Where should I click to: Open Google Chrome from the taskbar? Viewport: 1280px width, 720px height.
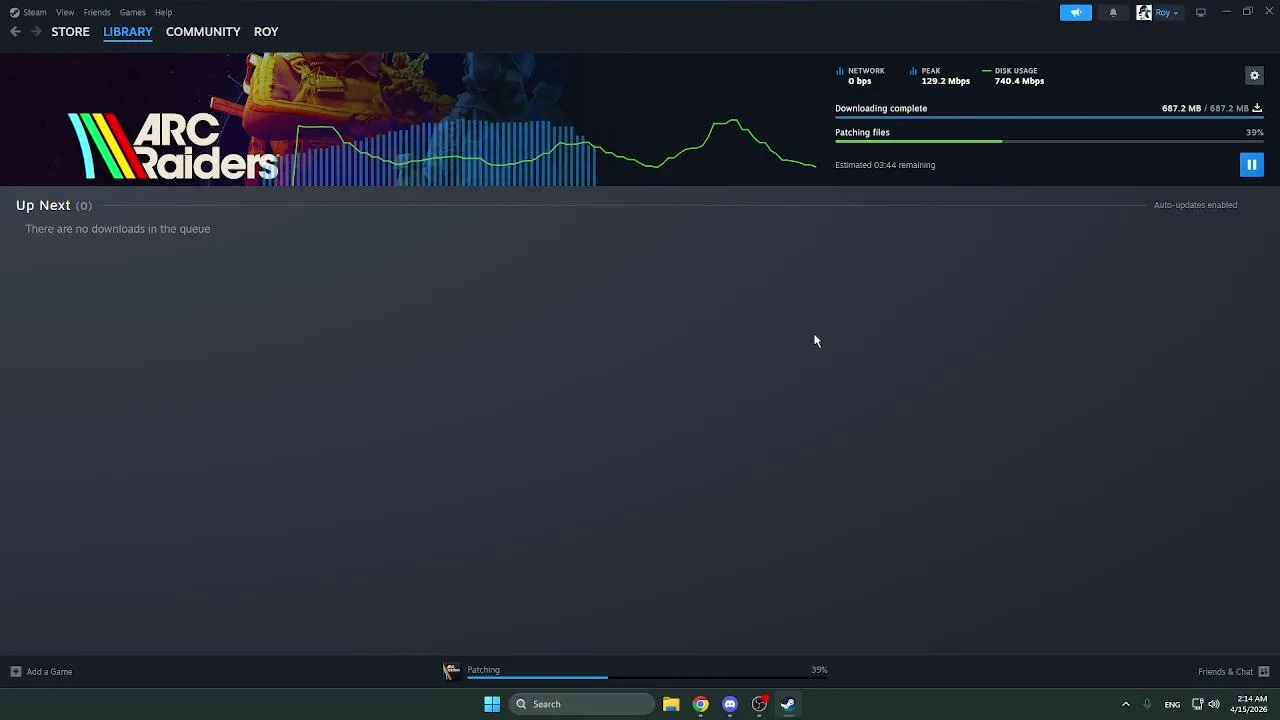click(x=701, y=704)
